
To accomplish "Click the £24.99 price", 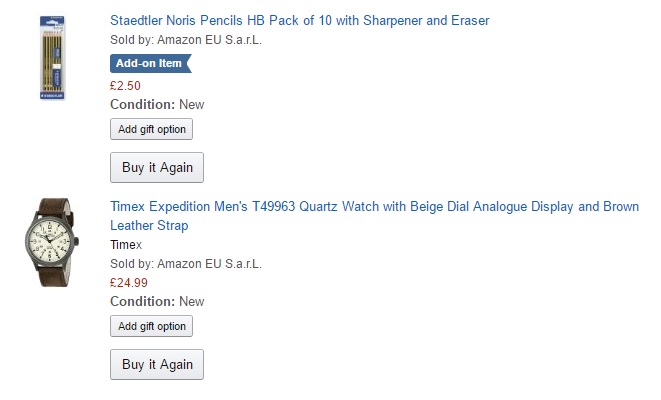I will [x=129, y=283].
